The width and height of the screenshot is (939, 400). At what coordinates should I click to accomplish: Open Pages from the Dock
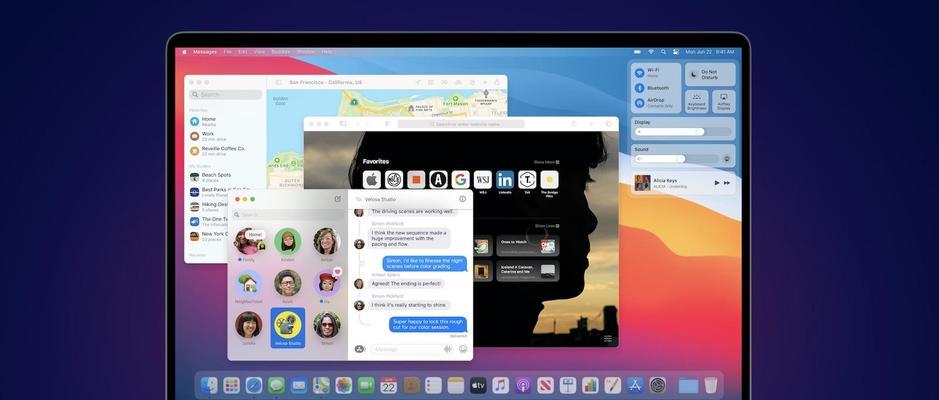pos(613,385)
